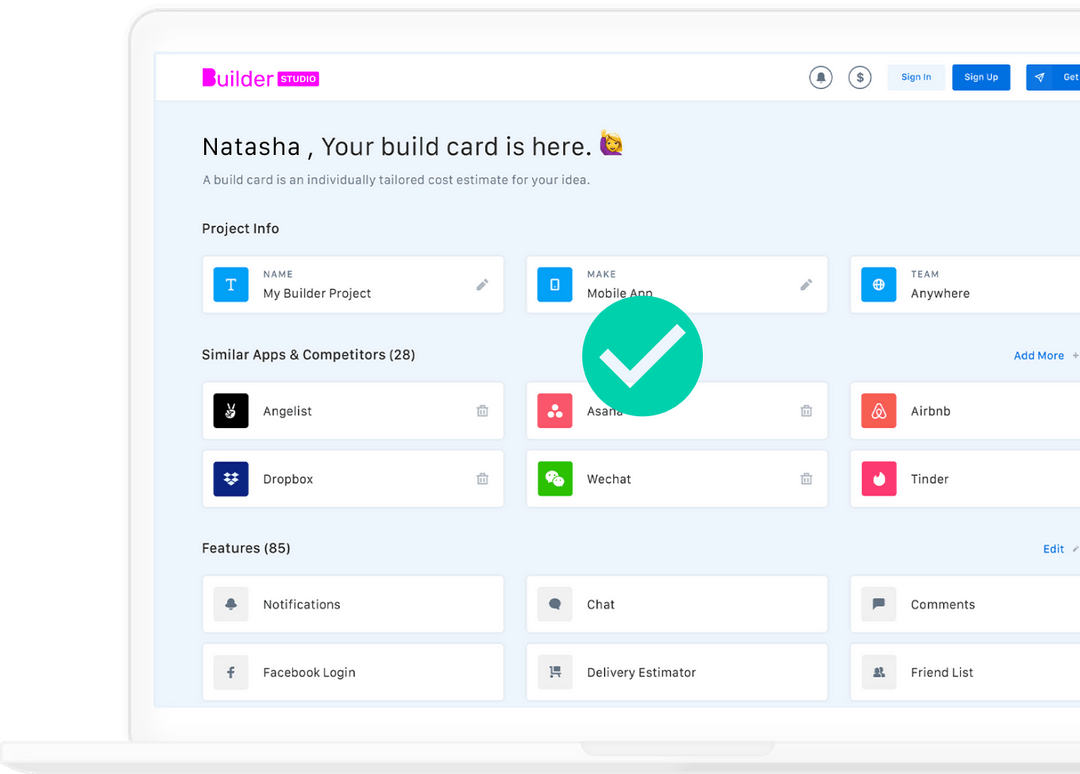Click the Airbnb label

point(931,411)
